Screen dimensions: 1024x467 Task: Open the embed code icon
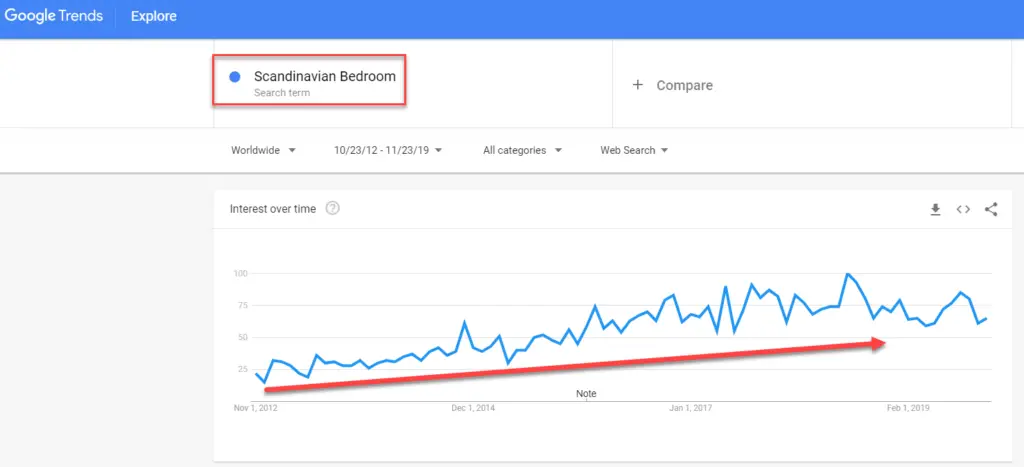coord(963,209)
